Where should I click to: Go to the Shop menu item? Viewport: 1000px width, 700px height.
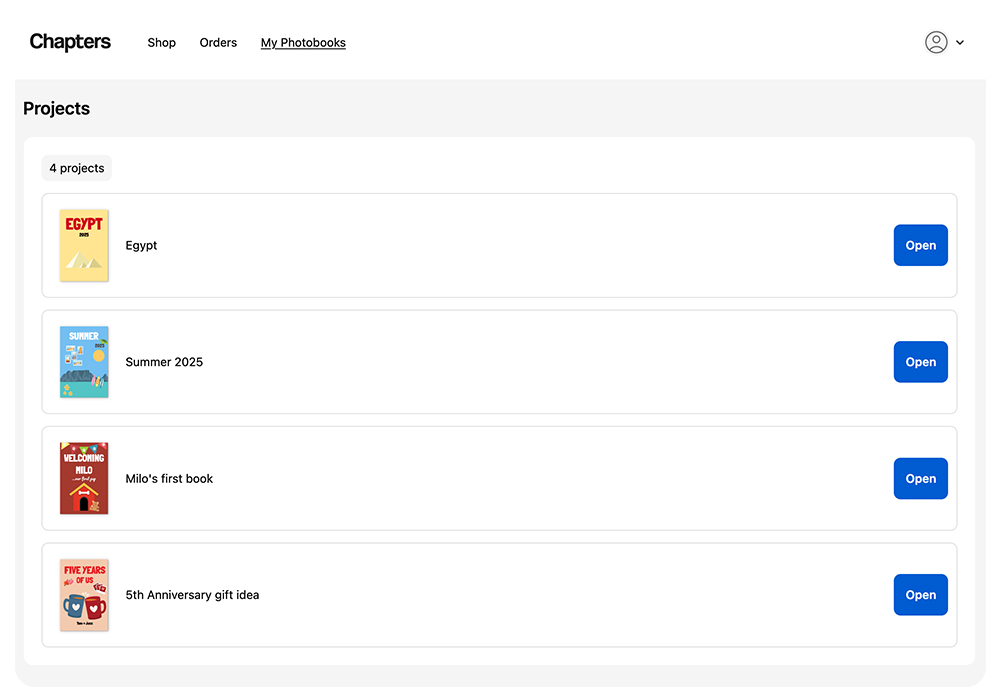click(x=161, y=43)
